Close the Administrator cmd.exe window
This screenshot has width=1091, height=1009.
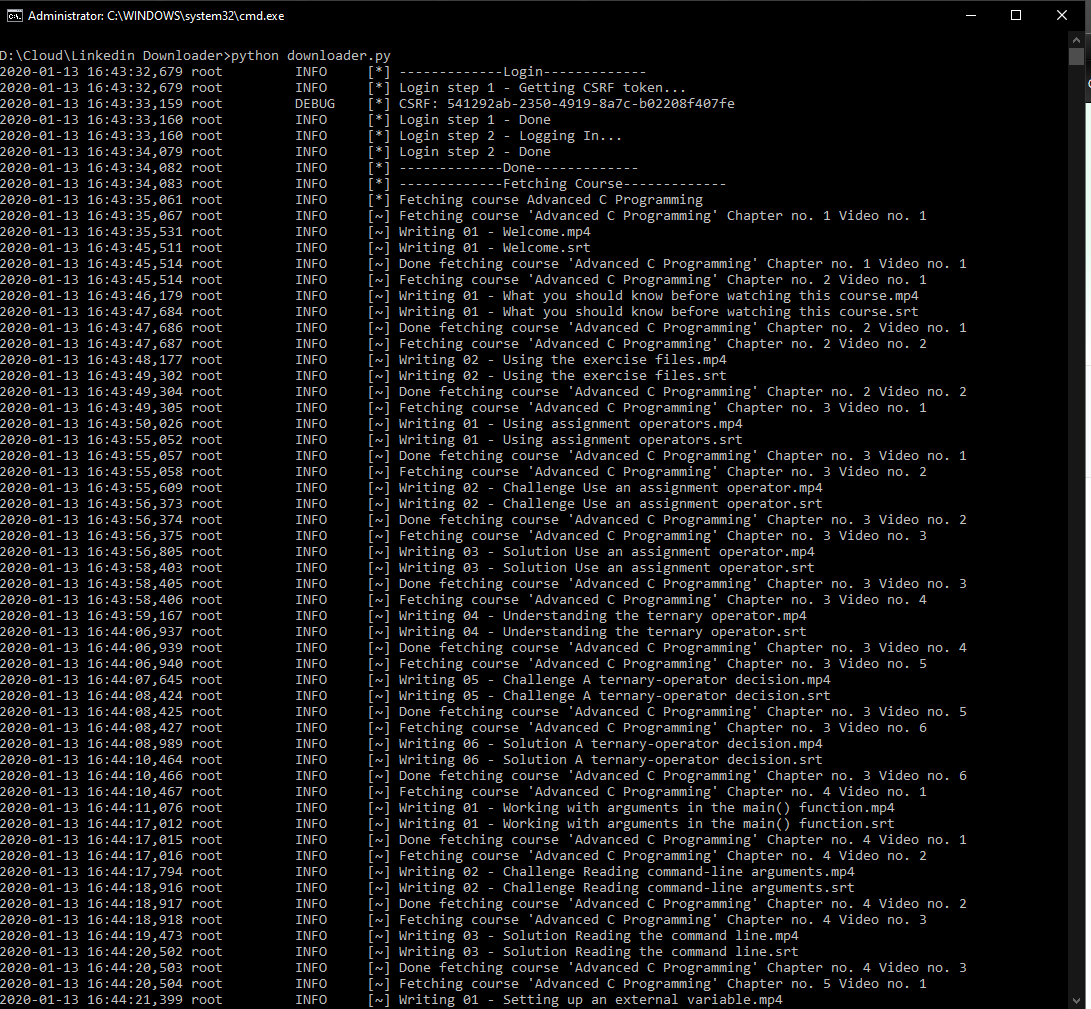1062,15
